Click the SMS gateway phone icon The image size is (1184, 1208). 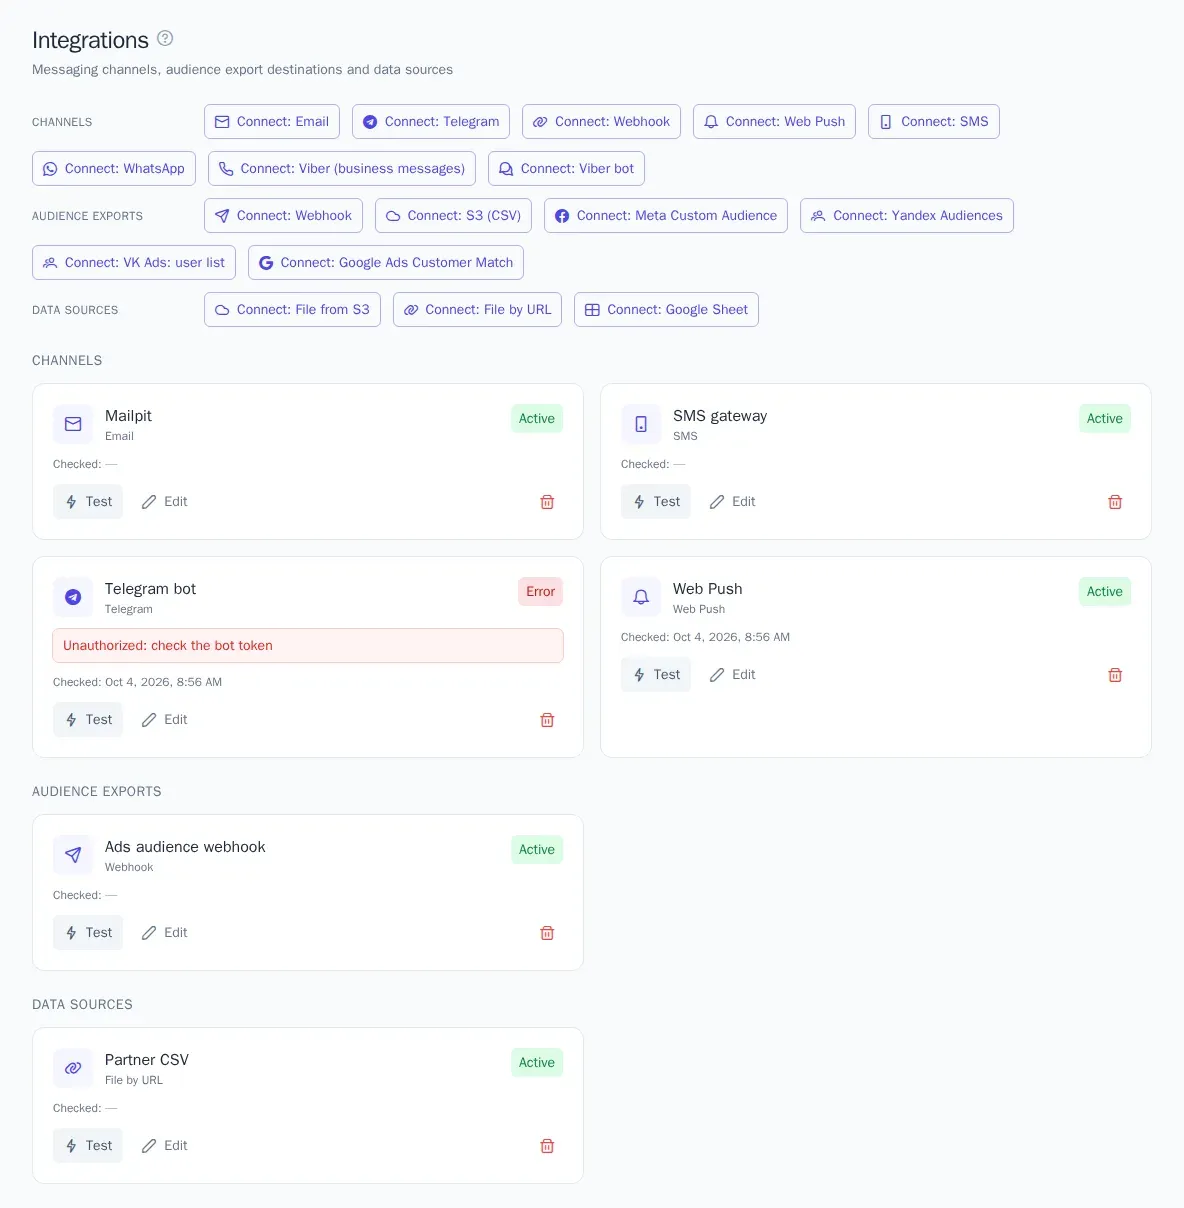click(x=641, y=424)
